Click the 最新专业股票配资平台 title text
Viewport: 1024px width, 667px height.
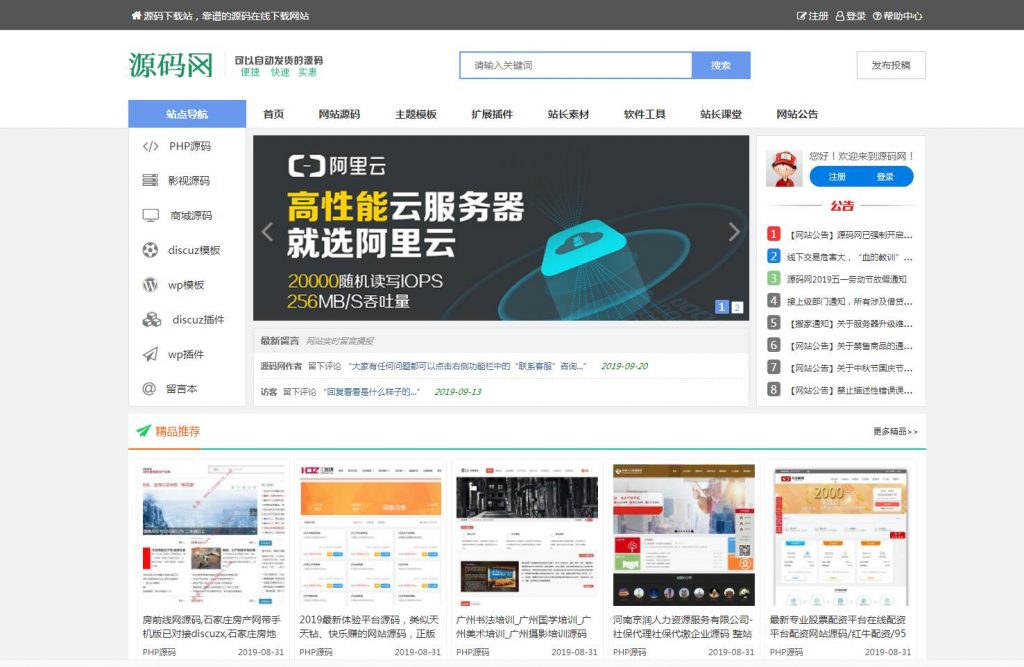838,626
